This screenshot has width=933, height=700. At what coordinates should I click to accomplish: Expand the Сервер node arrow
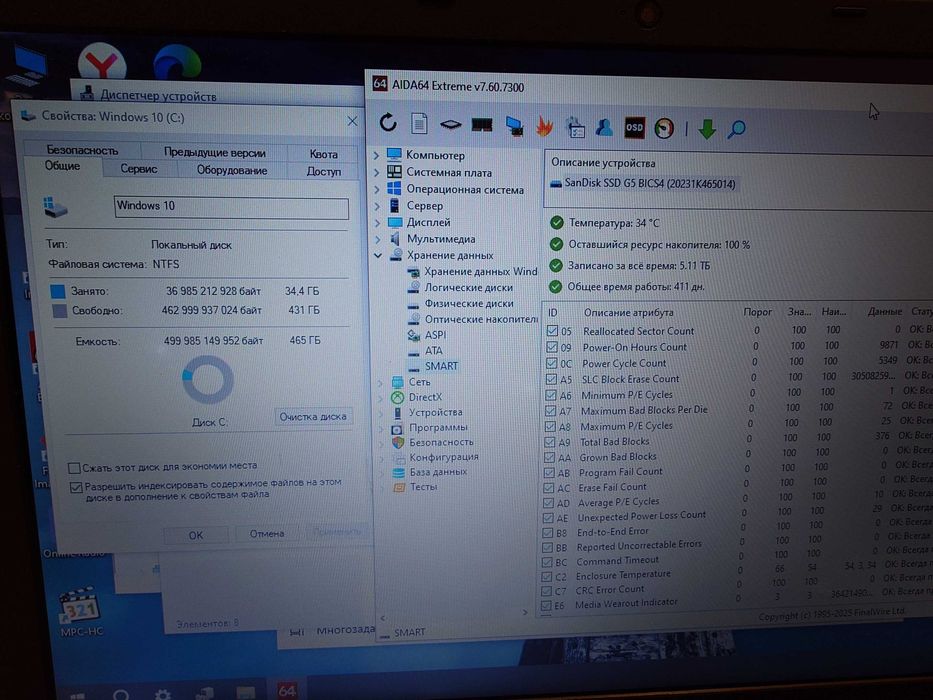(x=377, y=206)
